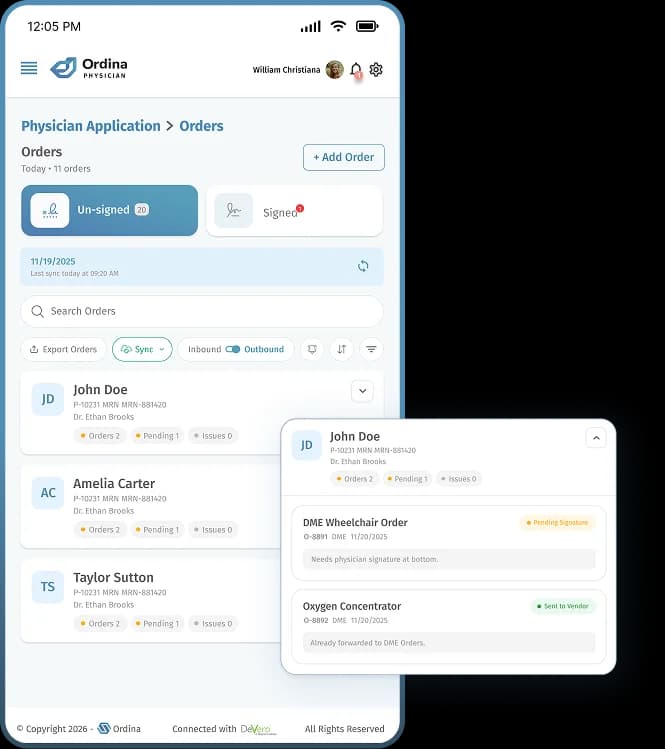
Task: Click the Sent to Vendor badge
Action: [563, 606]
